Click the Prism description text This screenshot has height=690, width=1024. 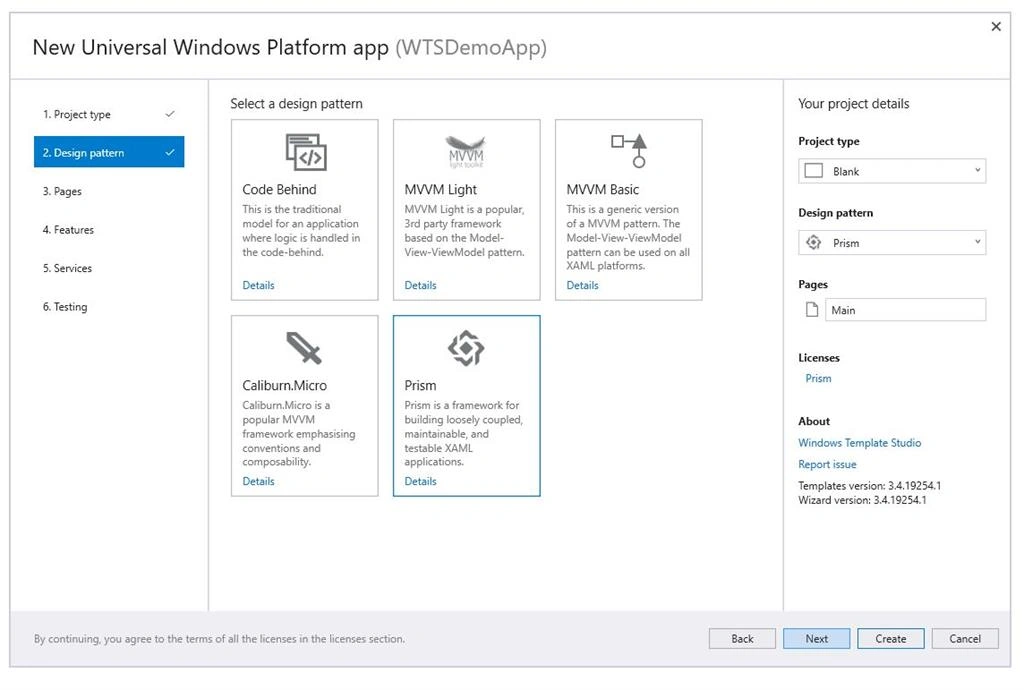click(x=464, y=433)
